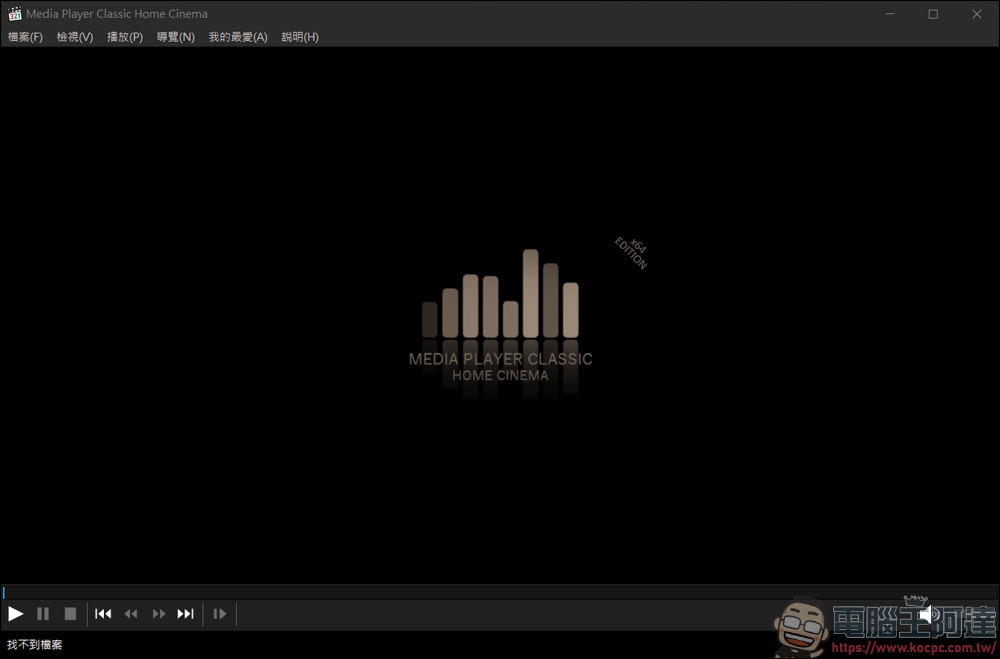Expand the 我的最愛(A) menu
Viewport: 1000px width, 659px height.
pyautogui.click(x=238, y=37)
